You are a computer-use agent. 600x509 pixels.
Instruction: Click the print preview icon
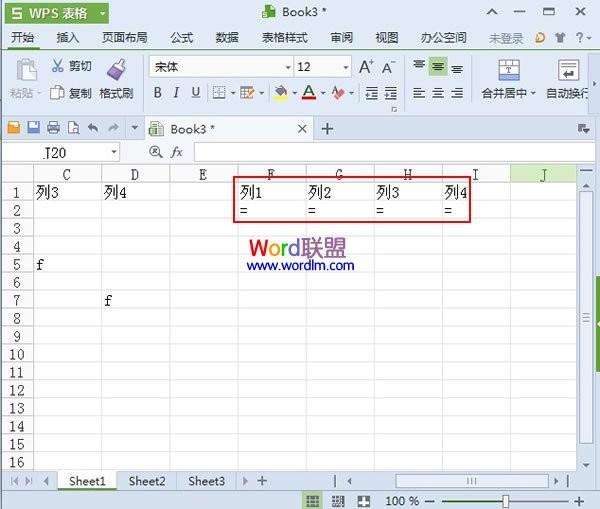[73, 128]
